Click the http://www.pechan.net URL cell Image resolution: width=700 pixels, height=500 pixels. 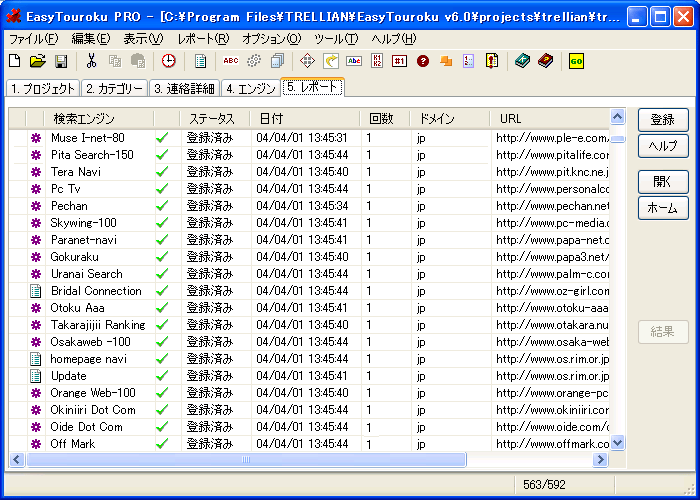(553, 206)
